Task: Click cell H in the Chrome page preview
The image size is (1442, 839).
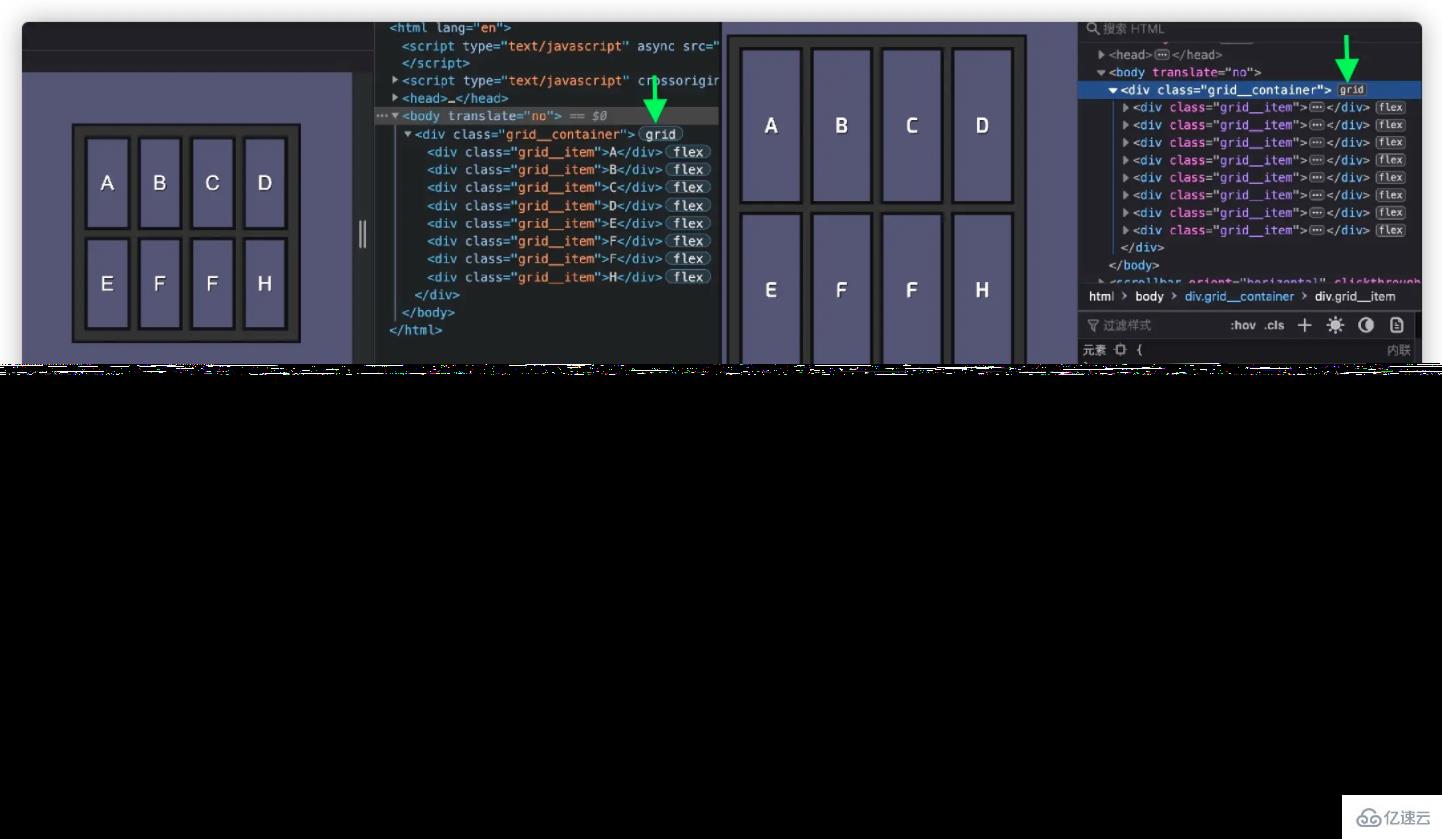Action: coord(265,284)
